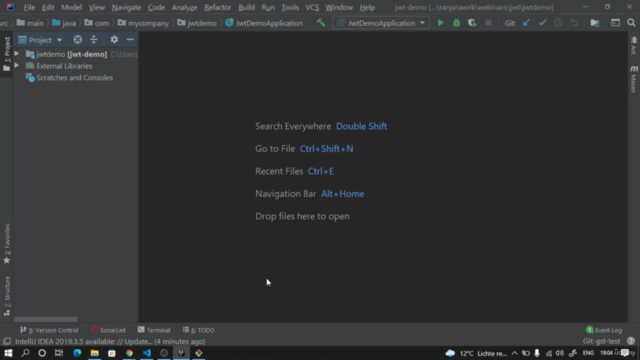The width and height of the screenshot is (640, 360).
Task: Open Project panel settings gear
Action: click(114, 40)
